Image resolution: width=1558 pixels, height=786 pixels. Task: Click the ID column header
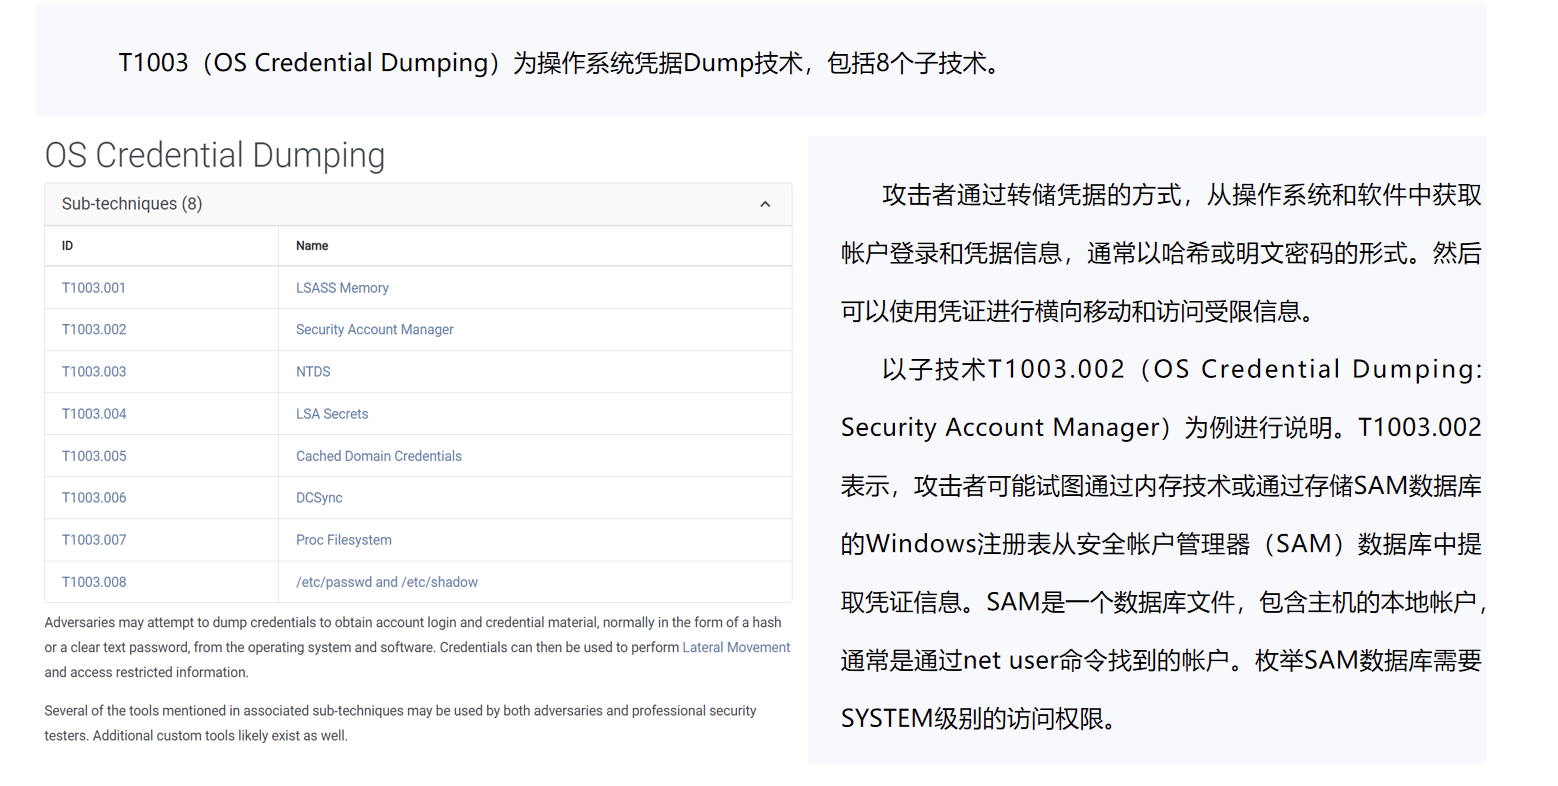pyautogui.click(x=67, y=246)
